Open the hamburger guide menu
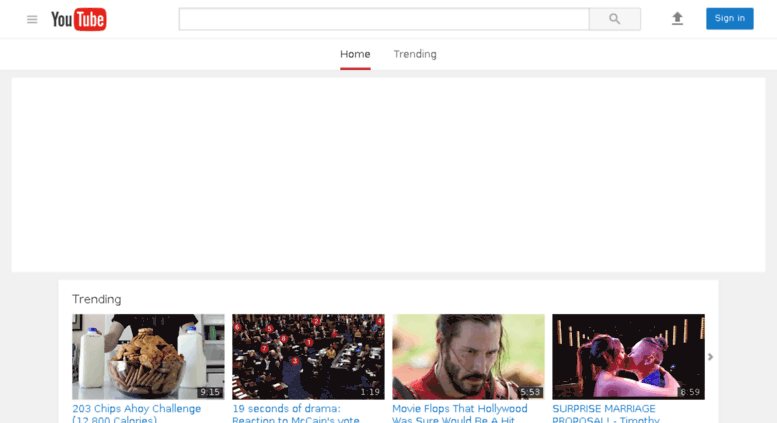The height and width of the screenshot is (423, 777). click(x=32, y=19)
